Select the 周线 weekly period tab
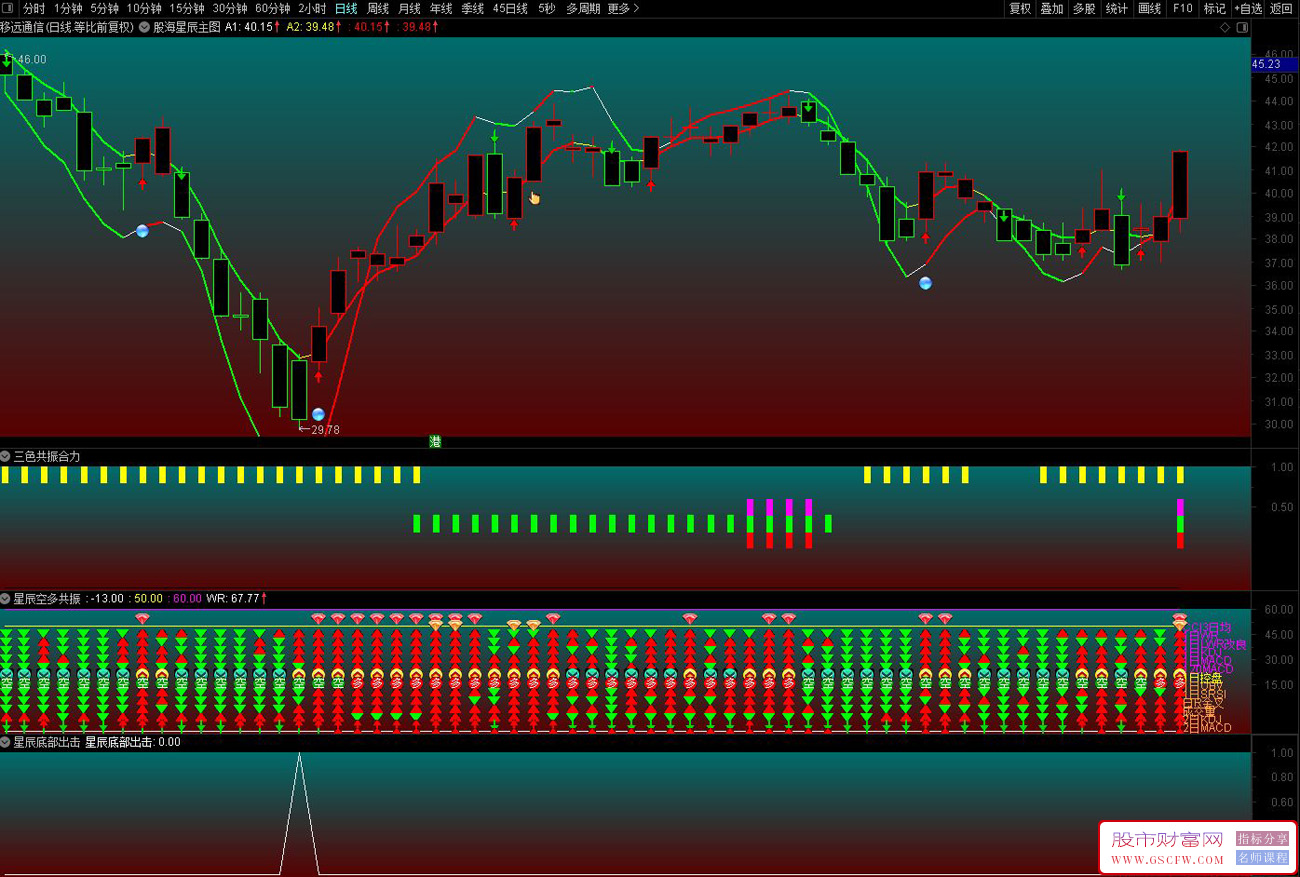1300x877 pixels. coord(378,8)
